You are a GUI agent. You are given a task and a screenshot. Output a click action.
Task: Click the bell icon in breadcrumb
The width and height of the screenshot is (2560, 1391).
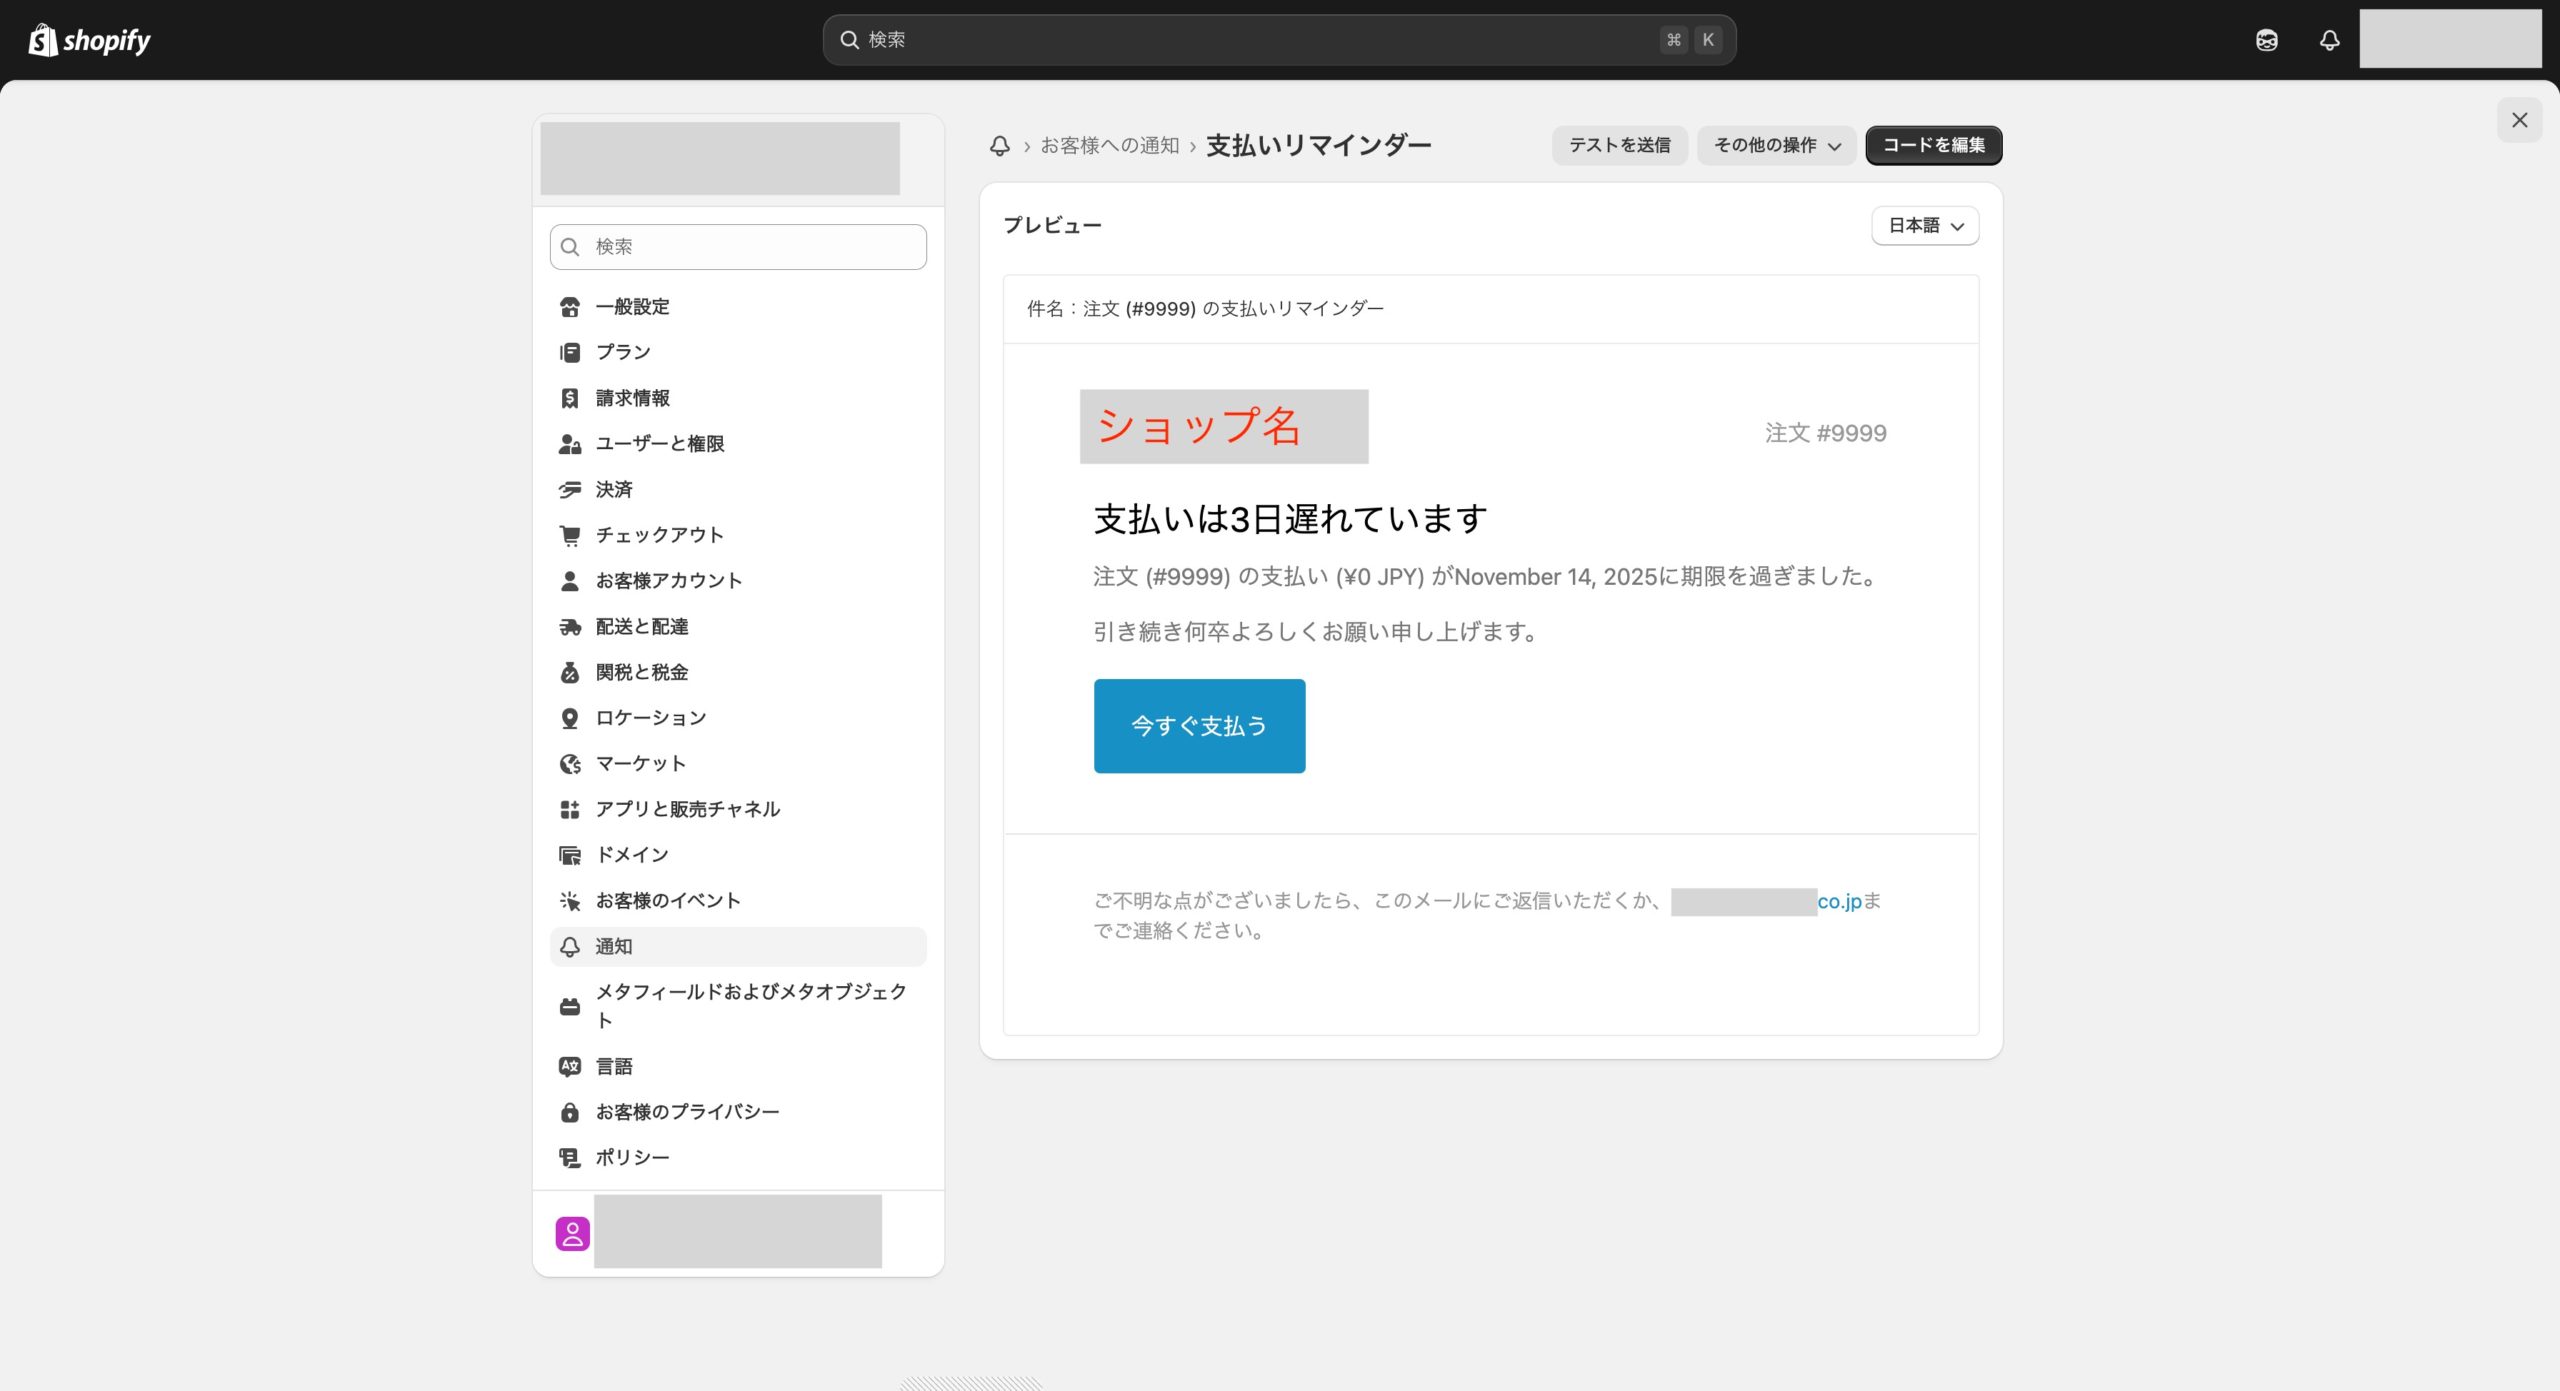[x=999, y=146]
